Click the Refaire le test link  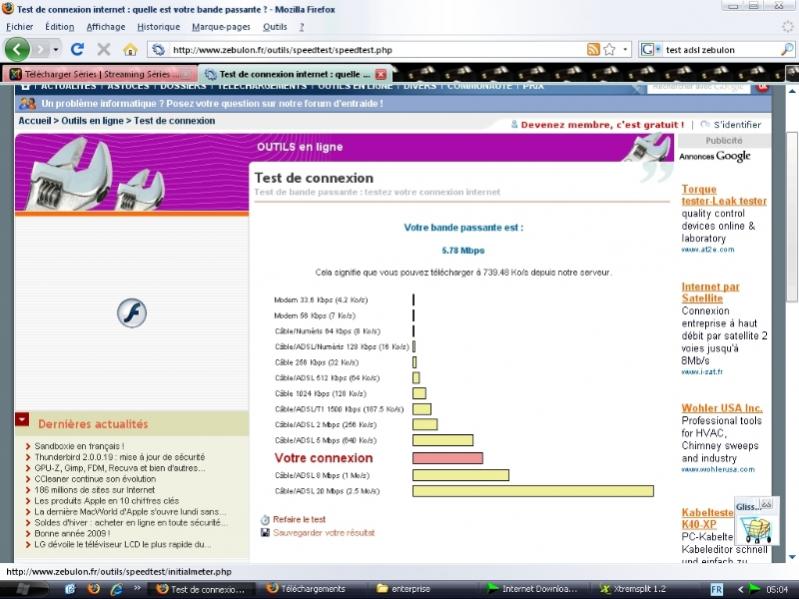click(x=300, y=519)
